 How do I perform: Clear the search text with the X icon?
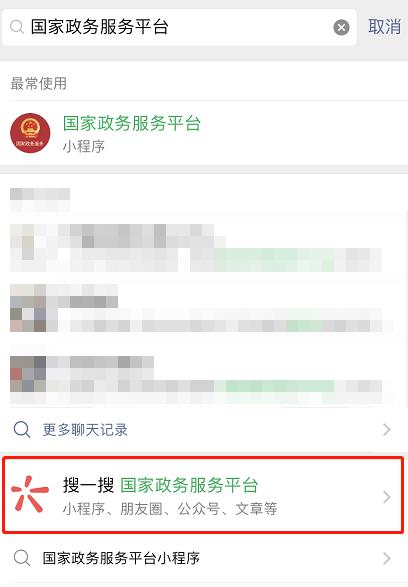tap(341, 27)
